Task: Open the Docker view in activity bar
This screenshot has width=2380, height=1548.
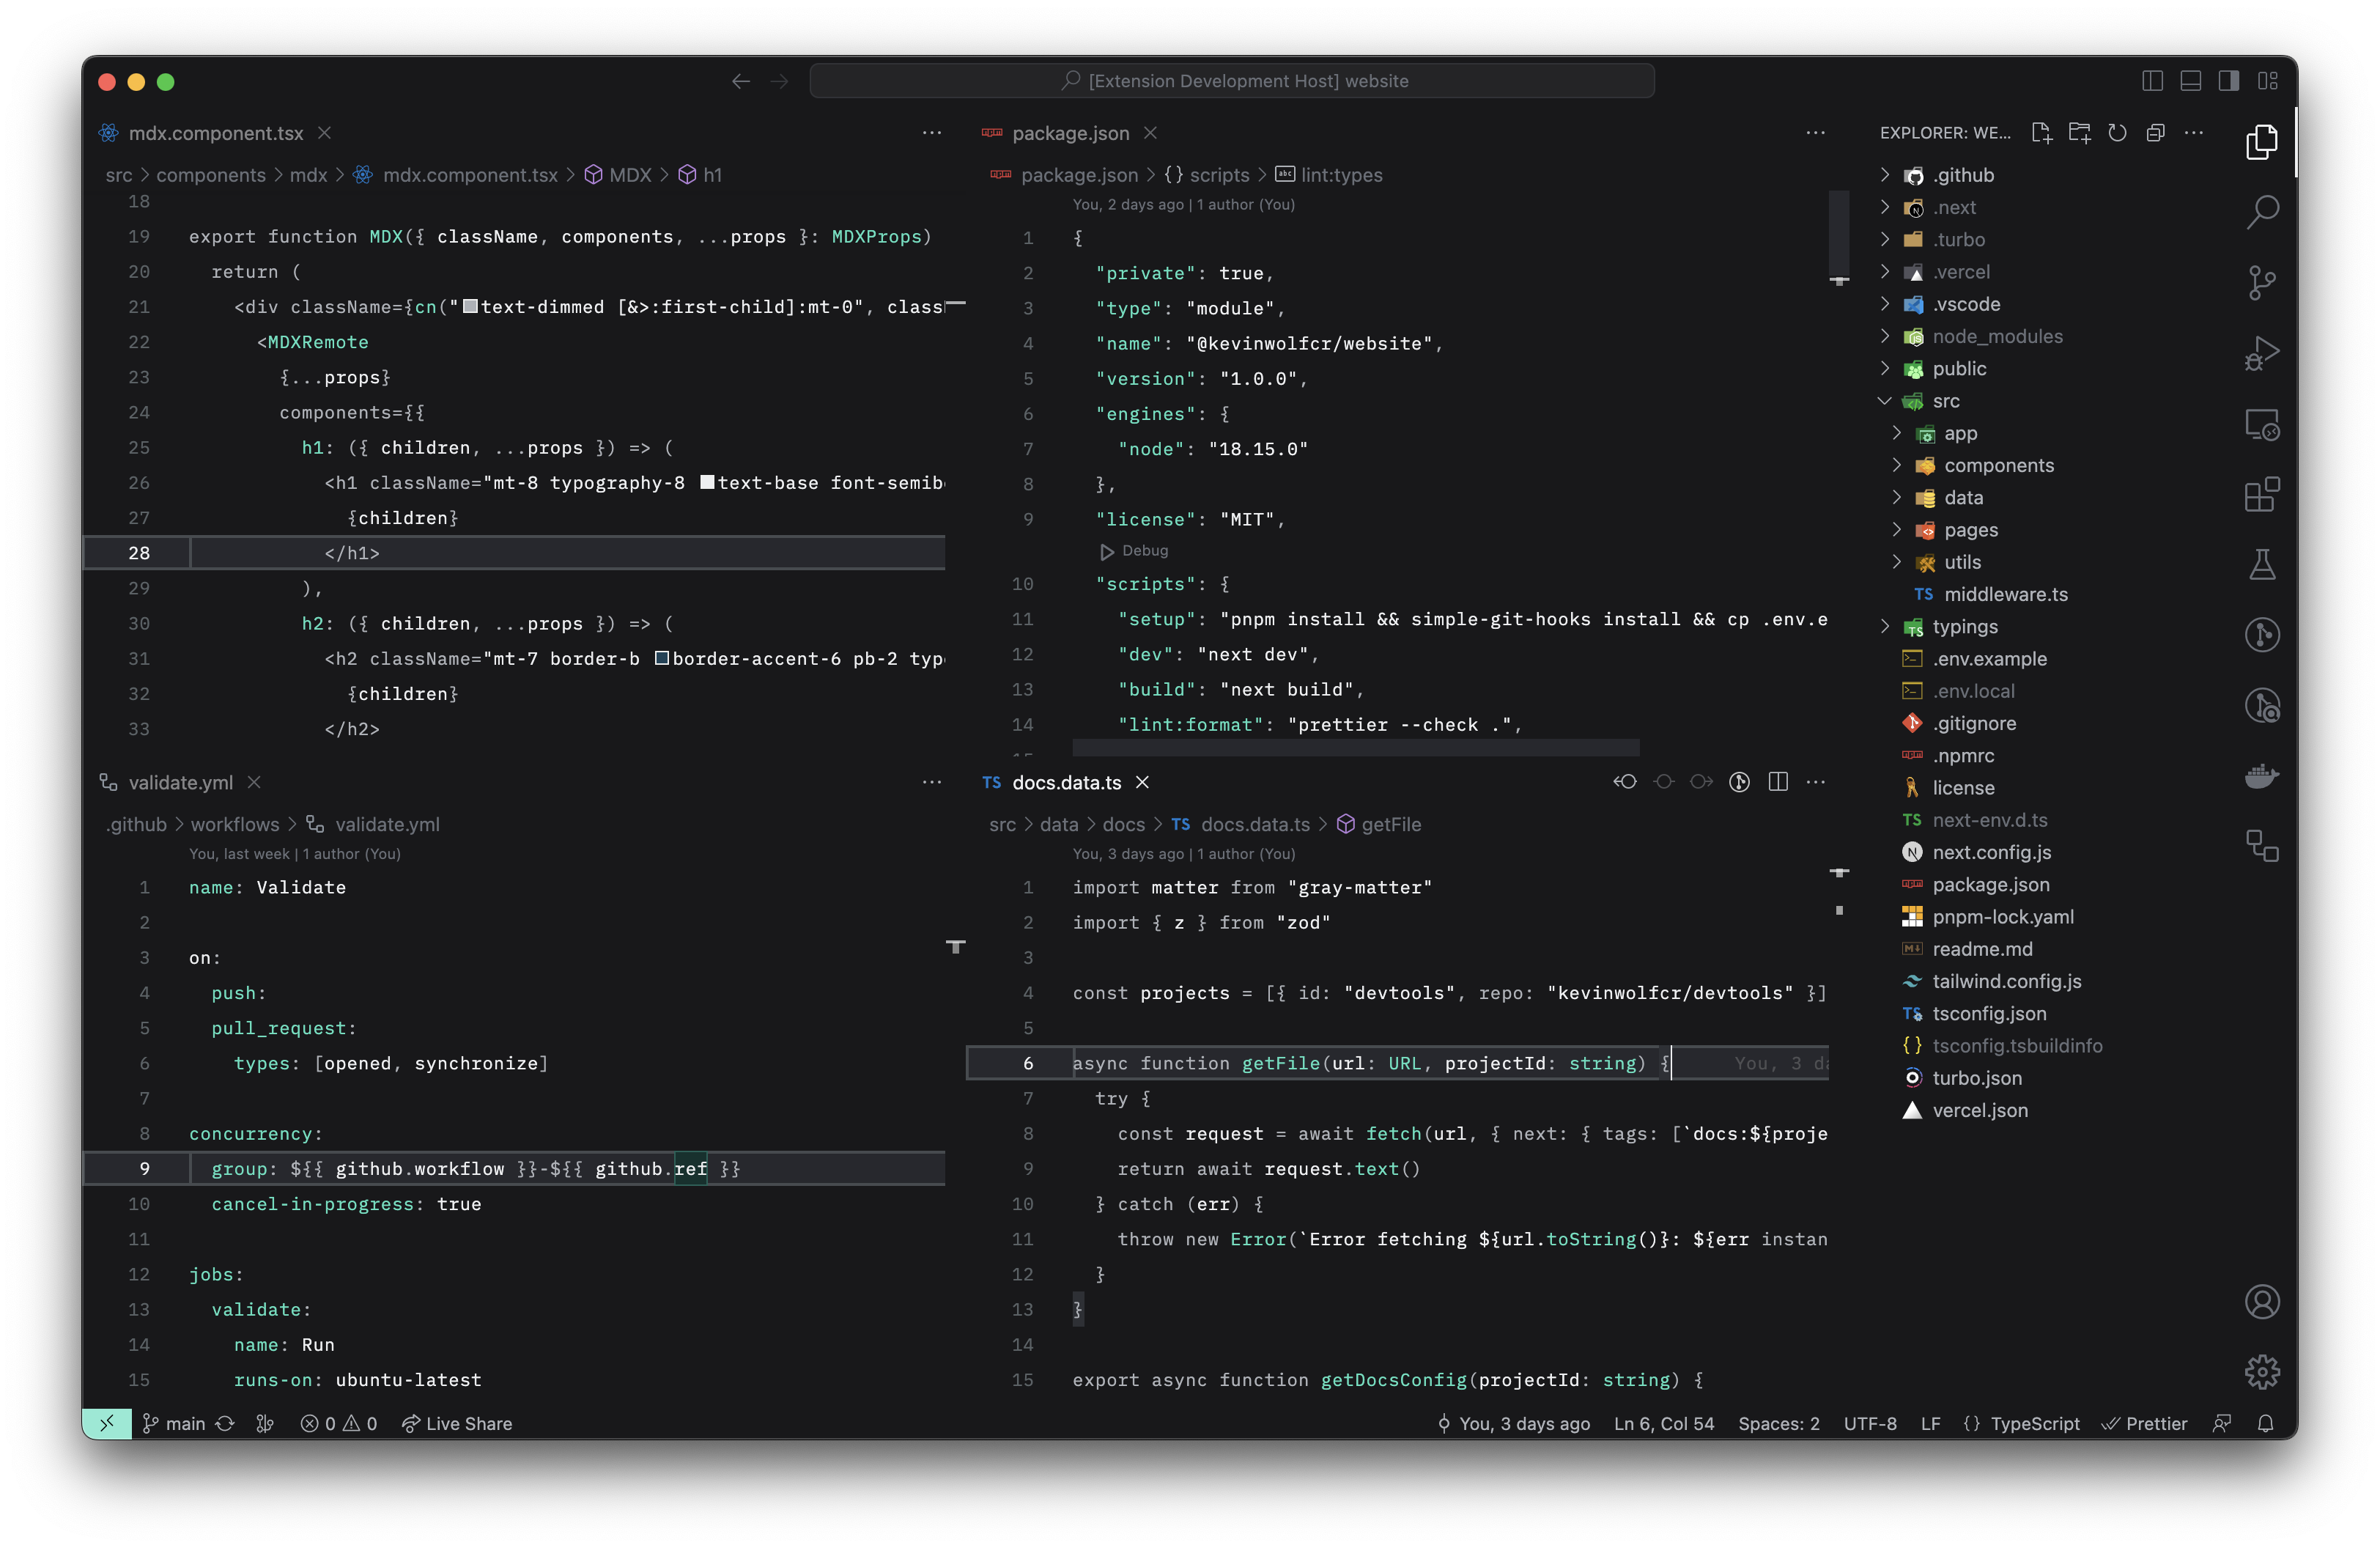Action: coord(2262,776)
